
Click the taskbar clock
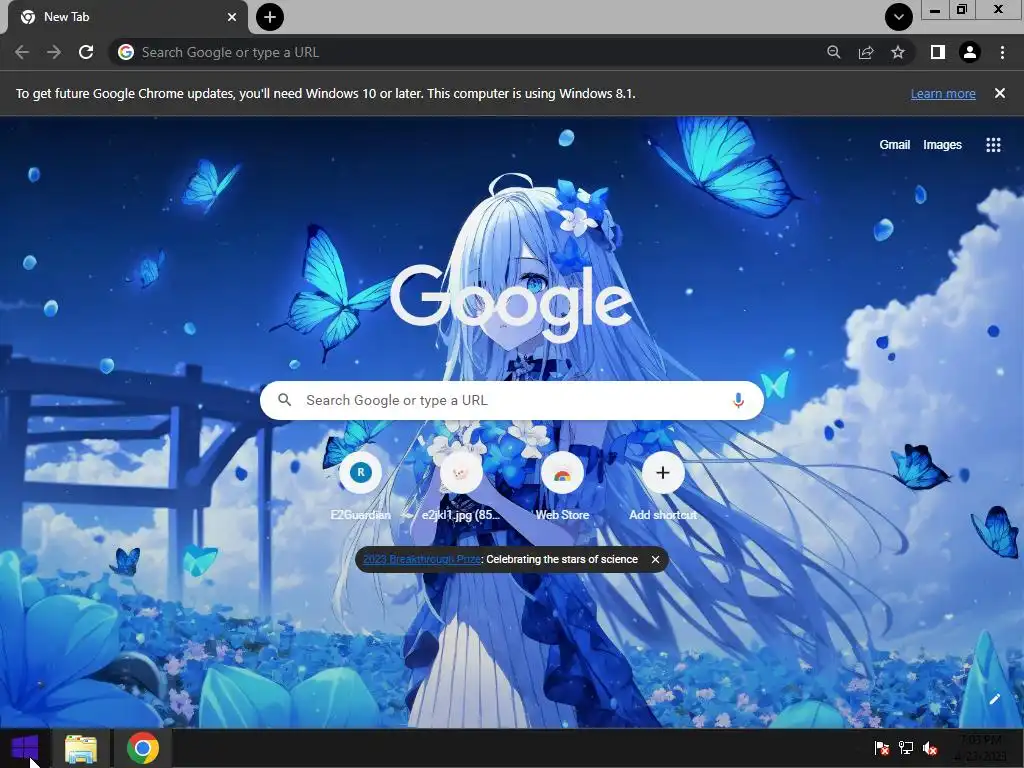(x=982, y=748)
